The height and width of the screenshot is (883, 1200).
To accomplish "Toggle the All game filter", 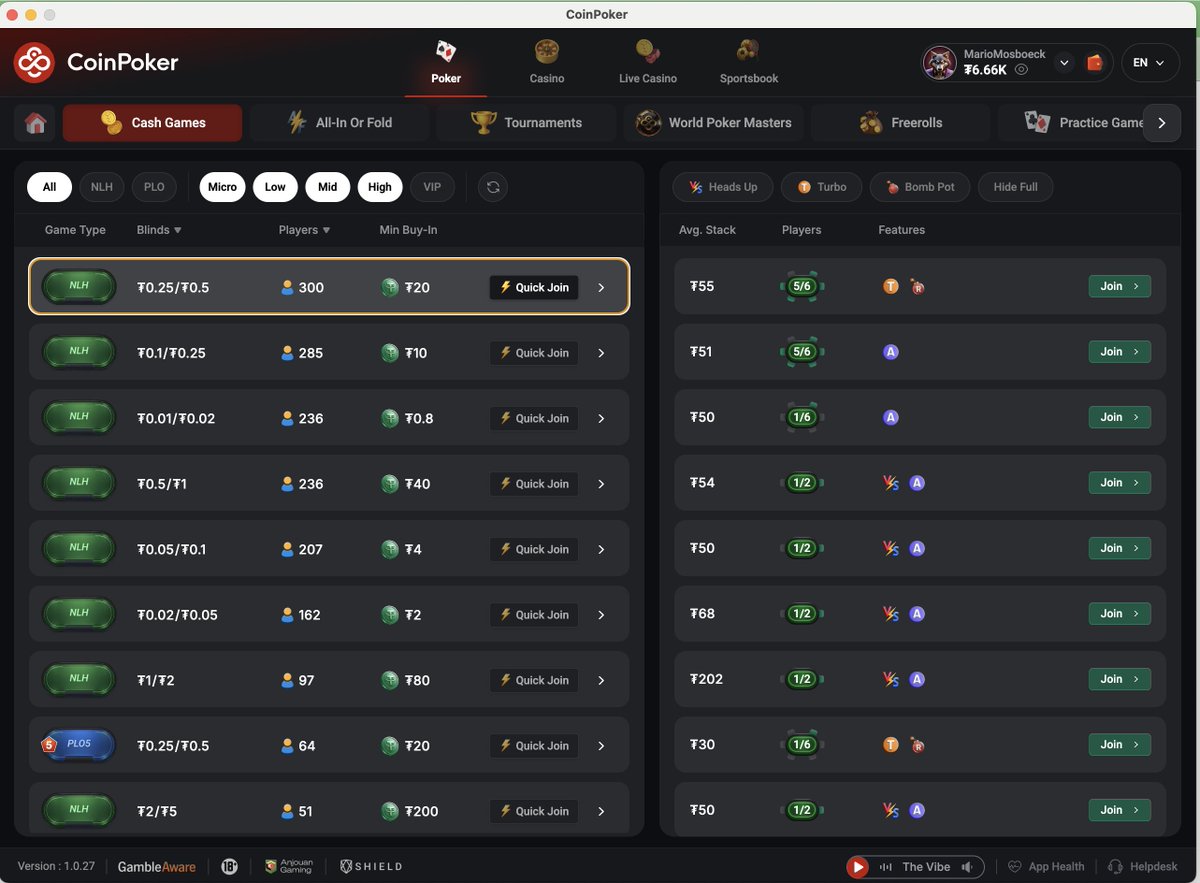I will click(49, 187).
